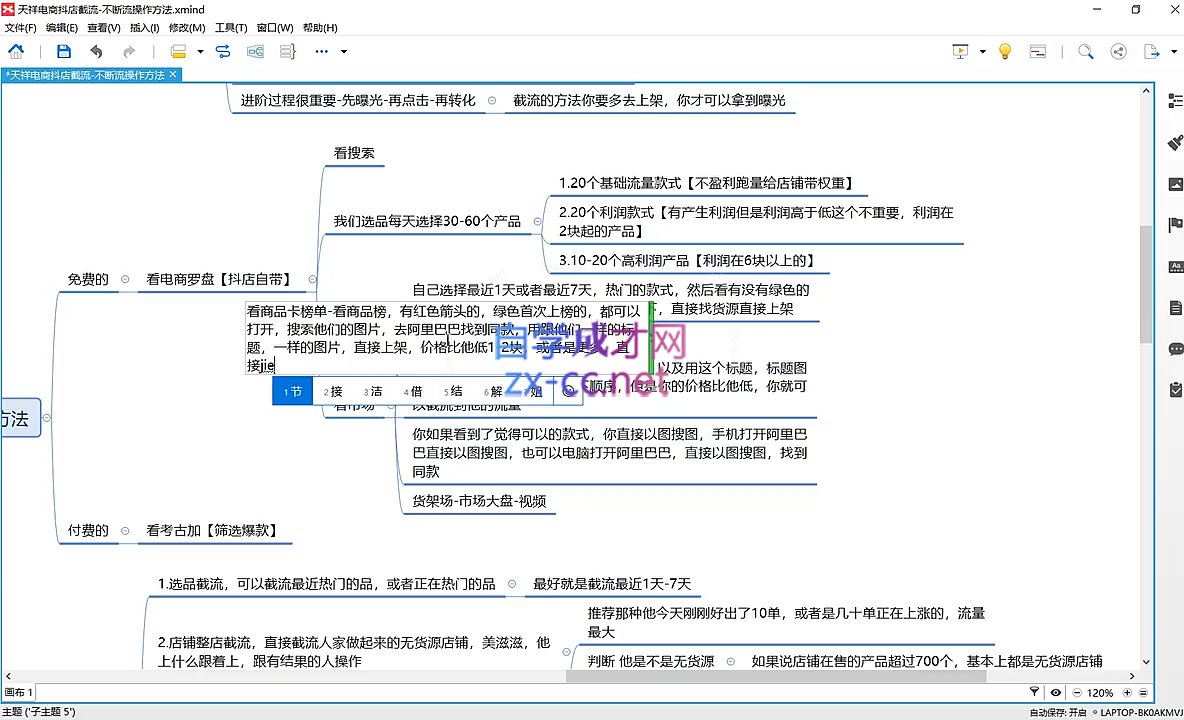
Task: Collapse the 付费的 branch
Action: 125,531
